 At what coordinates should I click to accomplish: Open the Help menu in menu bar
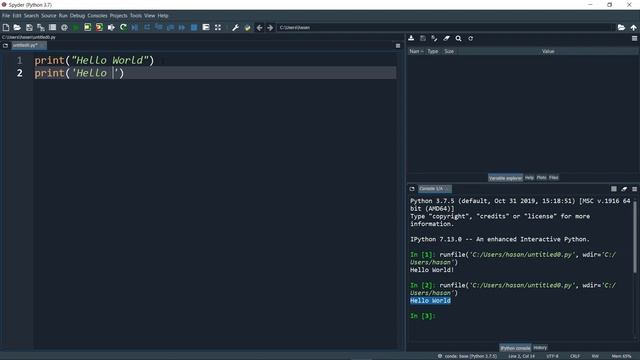tap(163, 16)
